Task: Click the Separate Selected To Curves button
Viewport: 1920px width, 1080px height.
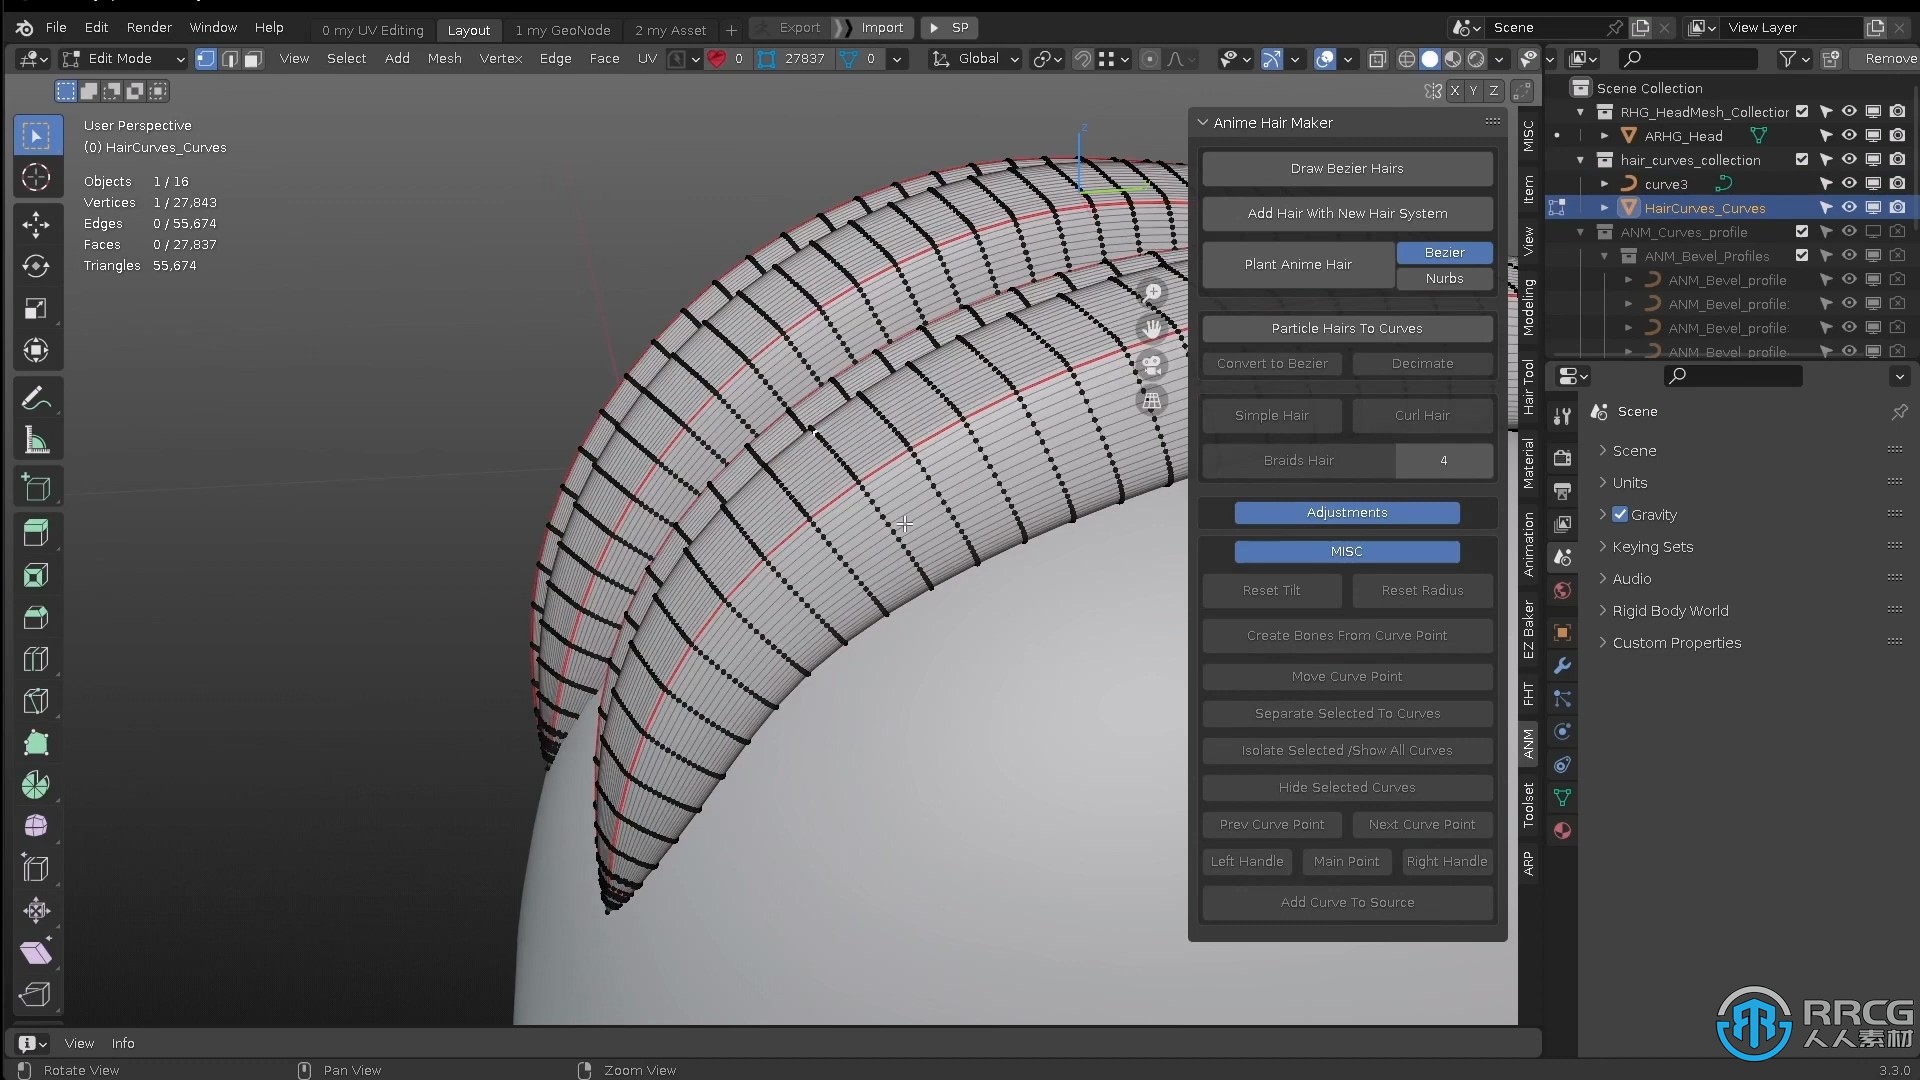Action: pyautogui.click(x=1348, y=713)
